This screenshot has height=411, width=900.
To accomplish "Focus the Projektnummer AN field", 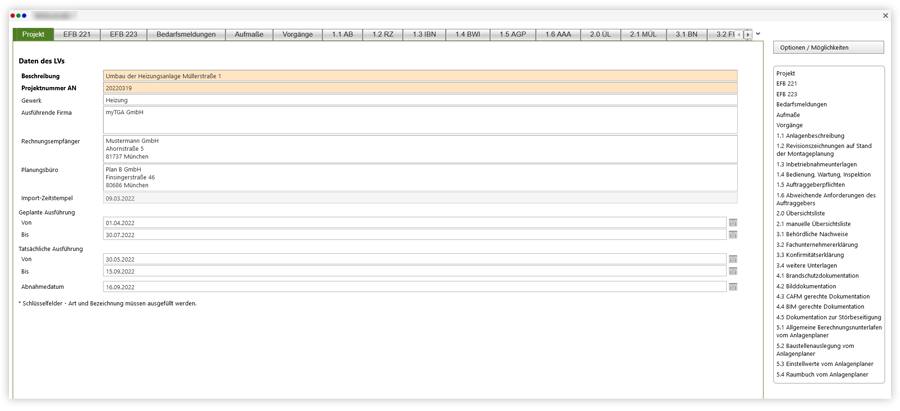I will pyautogui.click(x=420, y=88).
